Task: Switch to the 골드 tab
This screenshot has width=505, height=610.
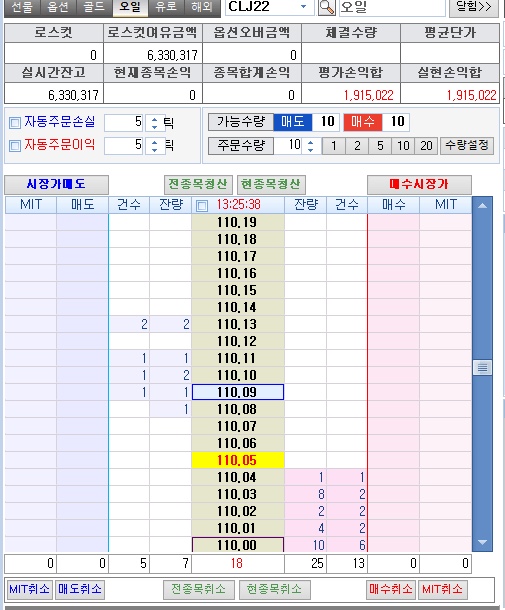Action: pyautogui.click(x=94, y=7)
